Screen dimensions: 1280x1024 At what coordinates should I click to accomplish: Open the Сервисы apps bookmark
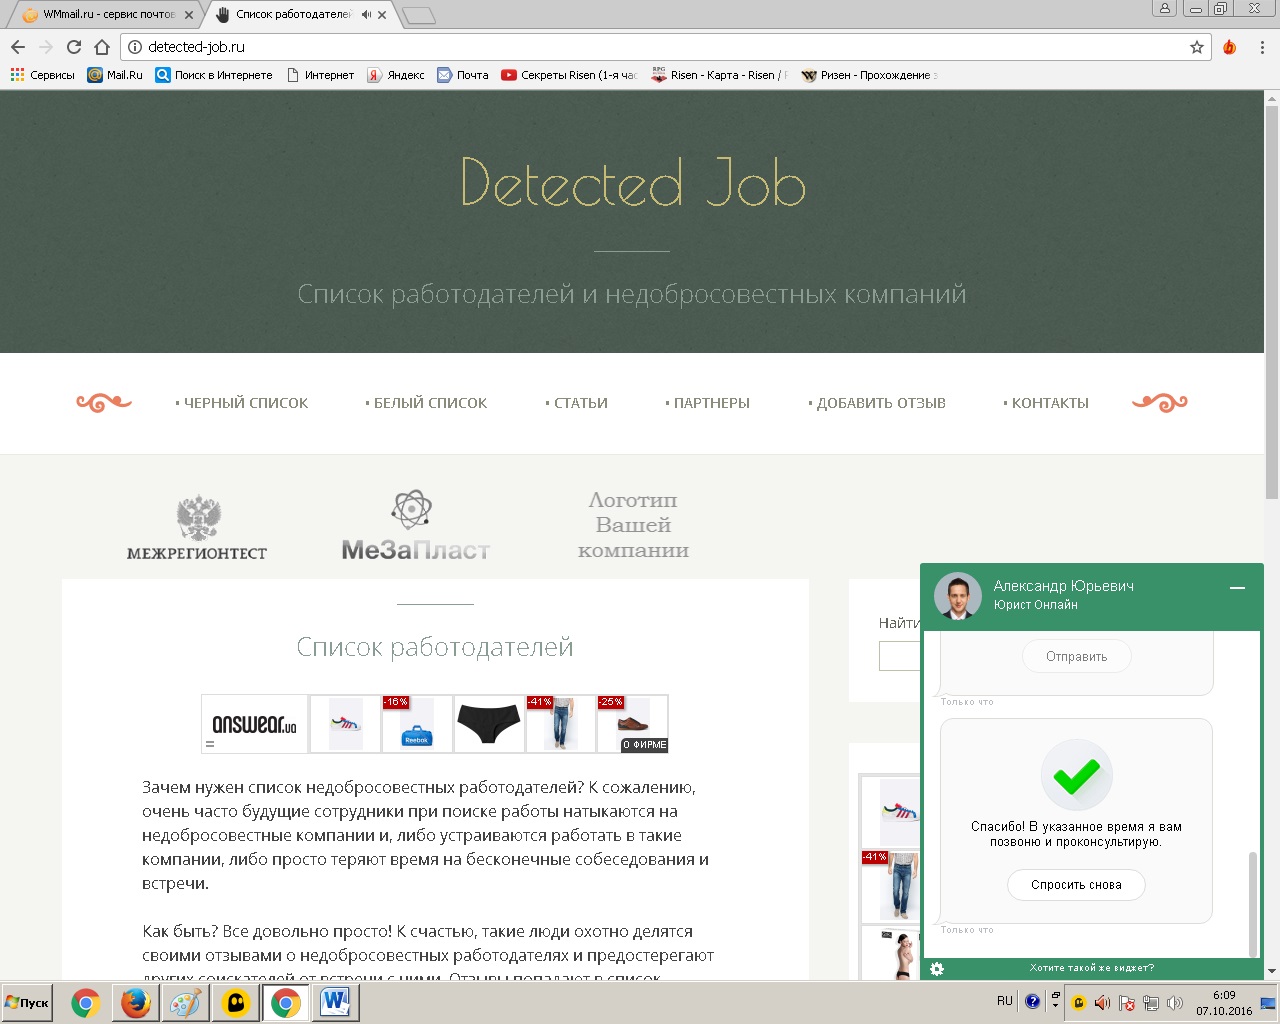tap(42, 75)
